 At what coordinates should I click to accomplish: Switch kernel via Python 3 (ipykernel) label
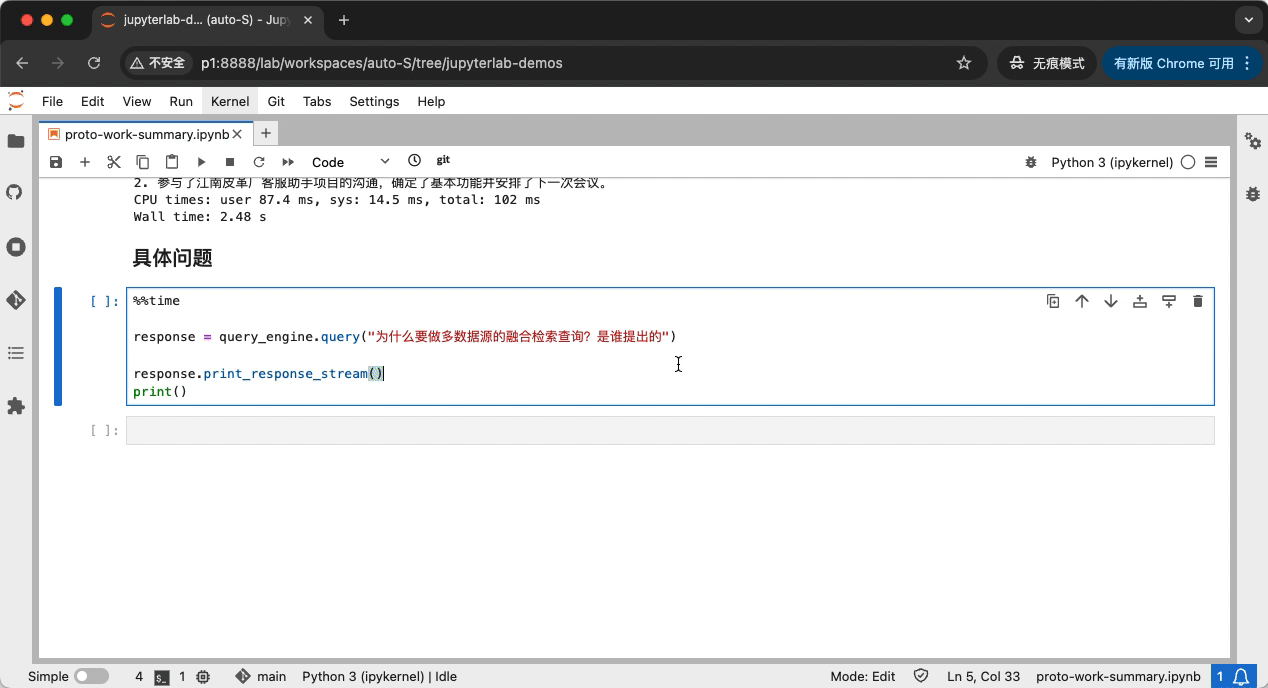pyautogui.click(x=1112, y=162)
